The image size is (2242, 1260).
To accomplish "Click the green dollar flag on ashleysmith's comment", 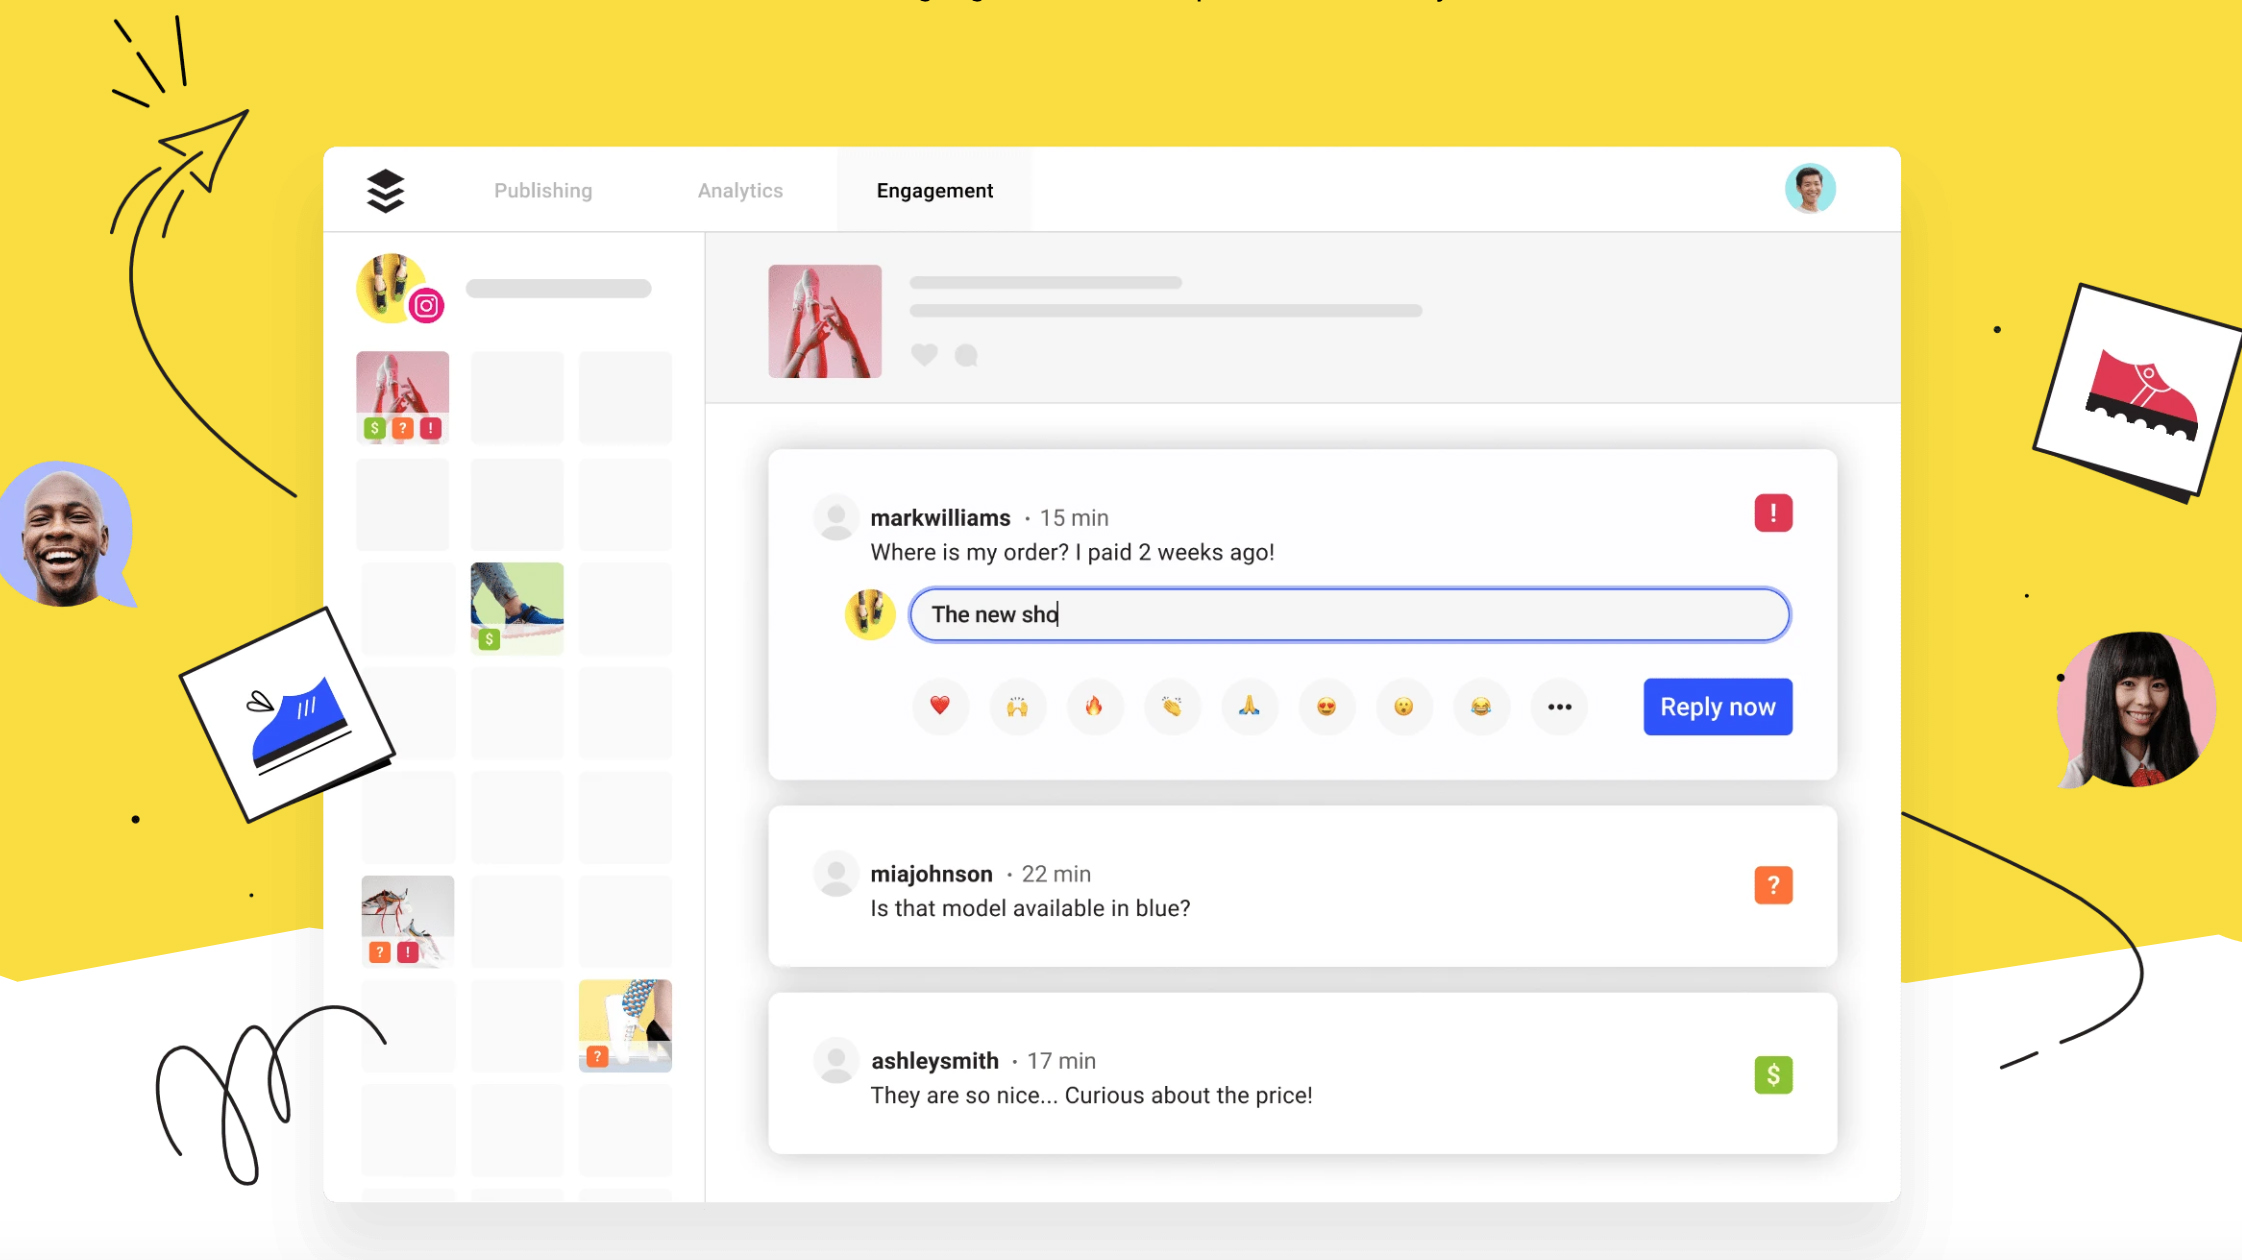I will click(1772, 1074).
